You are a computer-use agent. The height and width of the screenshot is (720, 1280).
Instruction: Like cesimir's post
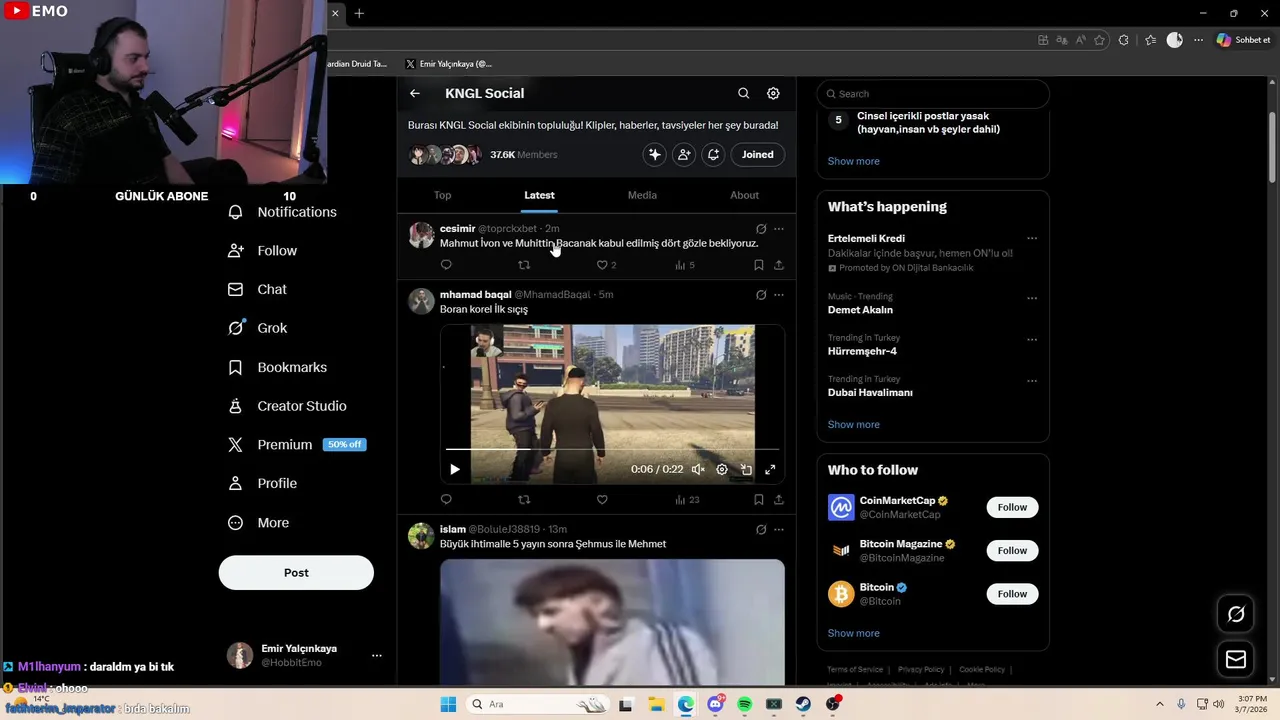tap(602, 265)
